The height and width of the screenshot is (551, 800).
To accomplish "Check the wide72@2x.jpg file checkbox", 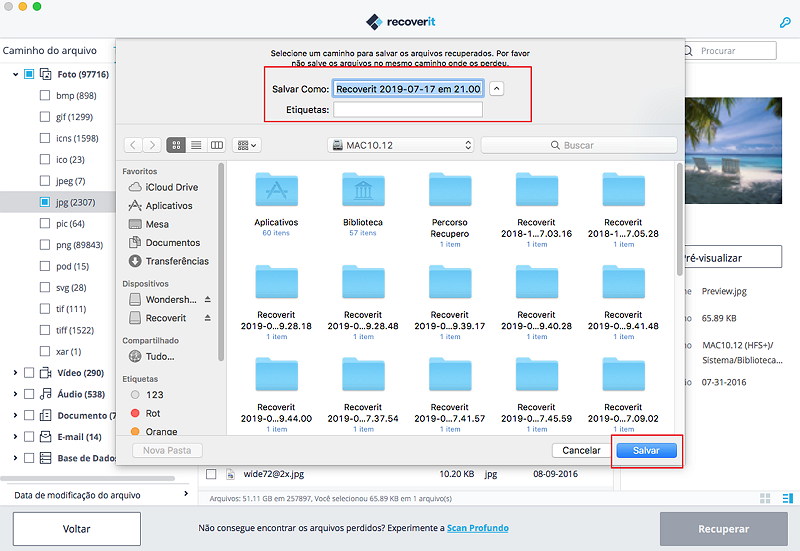I will pos(211,474).
